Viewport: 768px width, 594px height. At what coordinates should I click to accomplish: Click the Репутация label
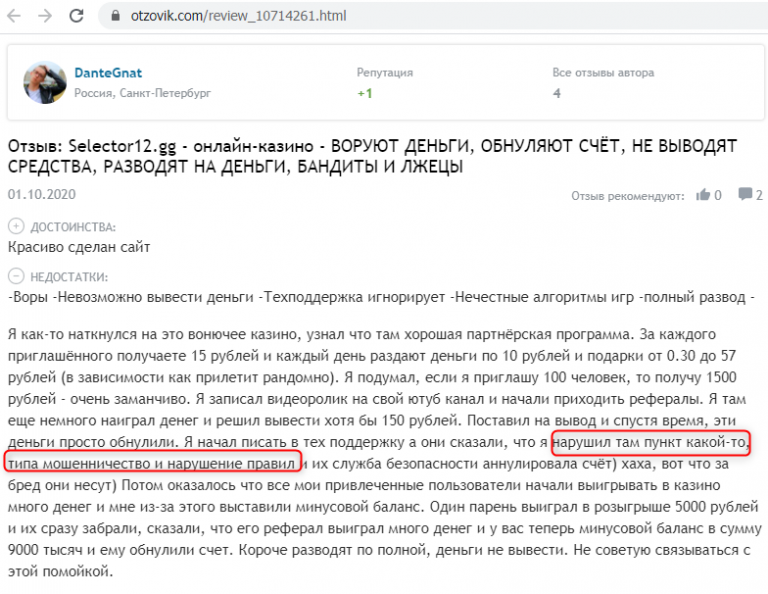pyautogui.click(x=384, y=73)
